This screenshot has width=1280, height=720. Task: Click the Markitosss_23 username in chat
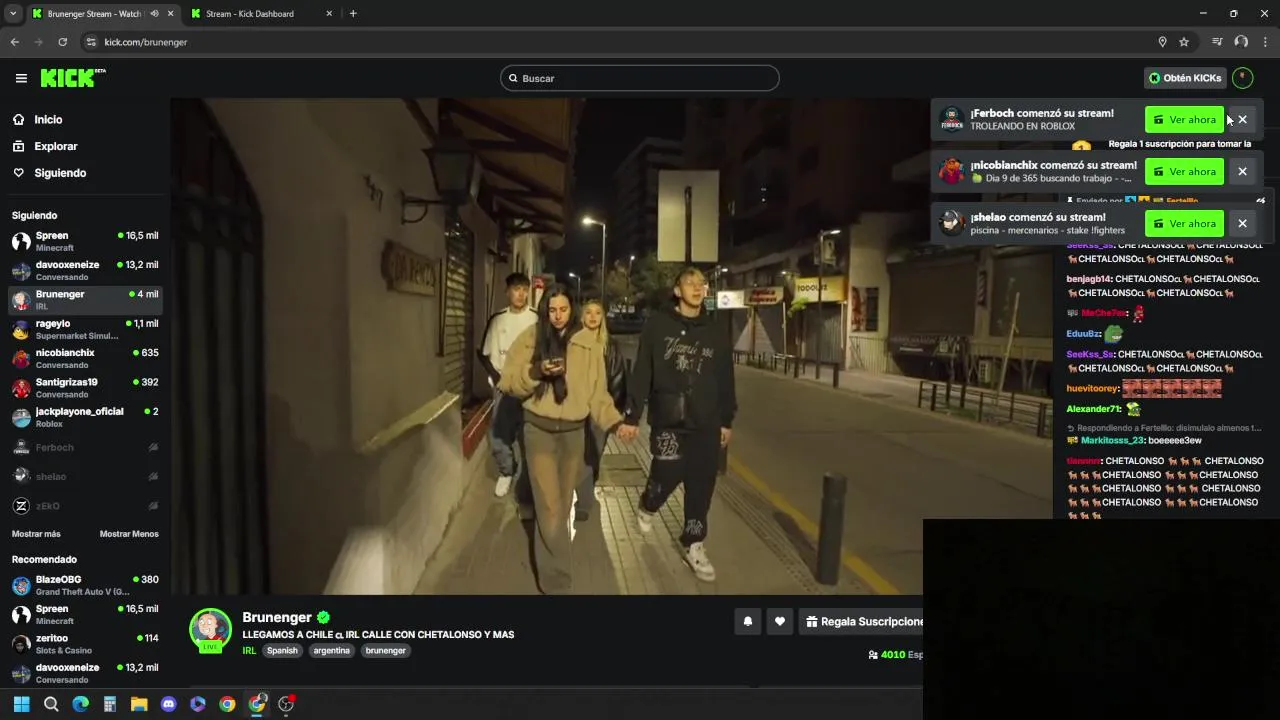coord(1112,440)
